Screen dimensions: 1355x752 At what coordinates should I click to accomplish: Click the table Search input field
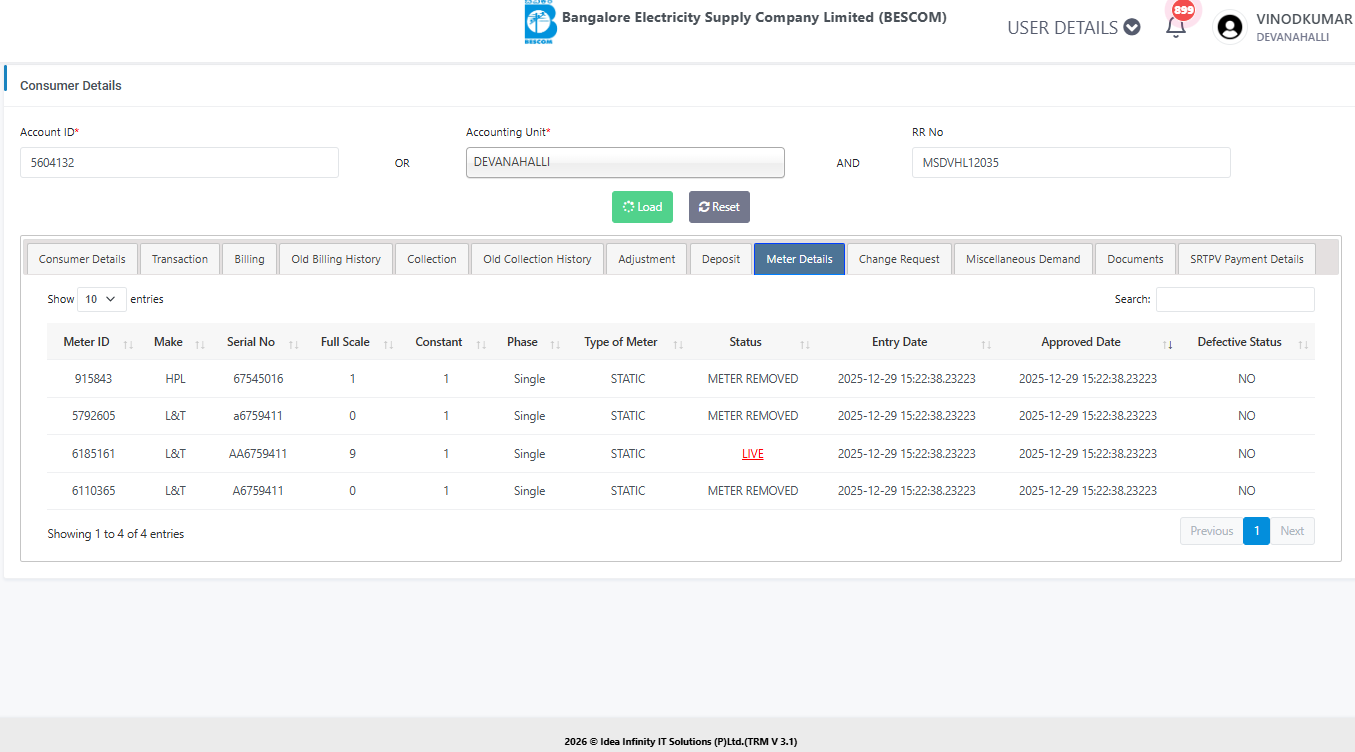(1235, 299)
